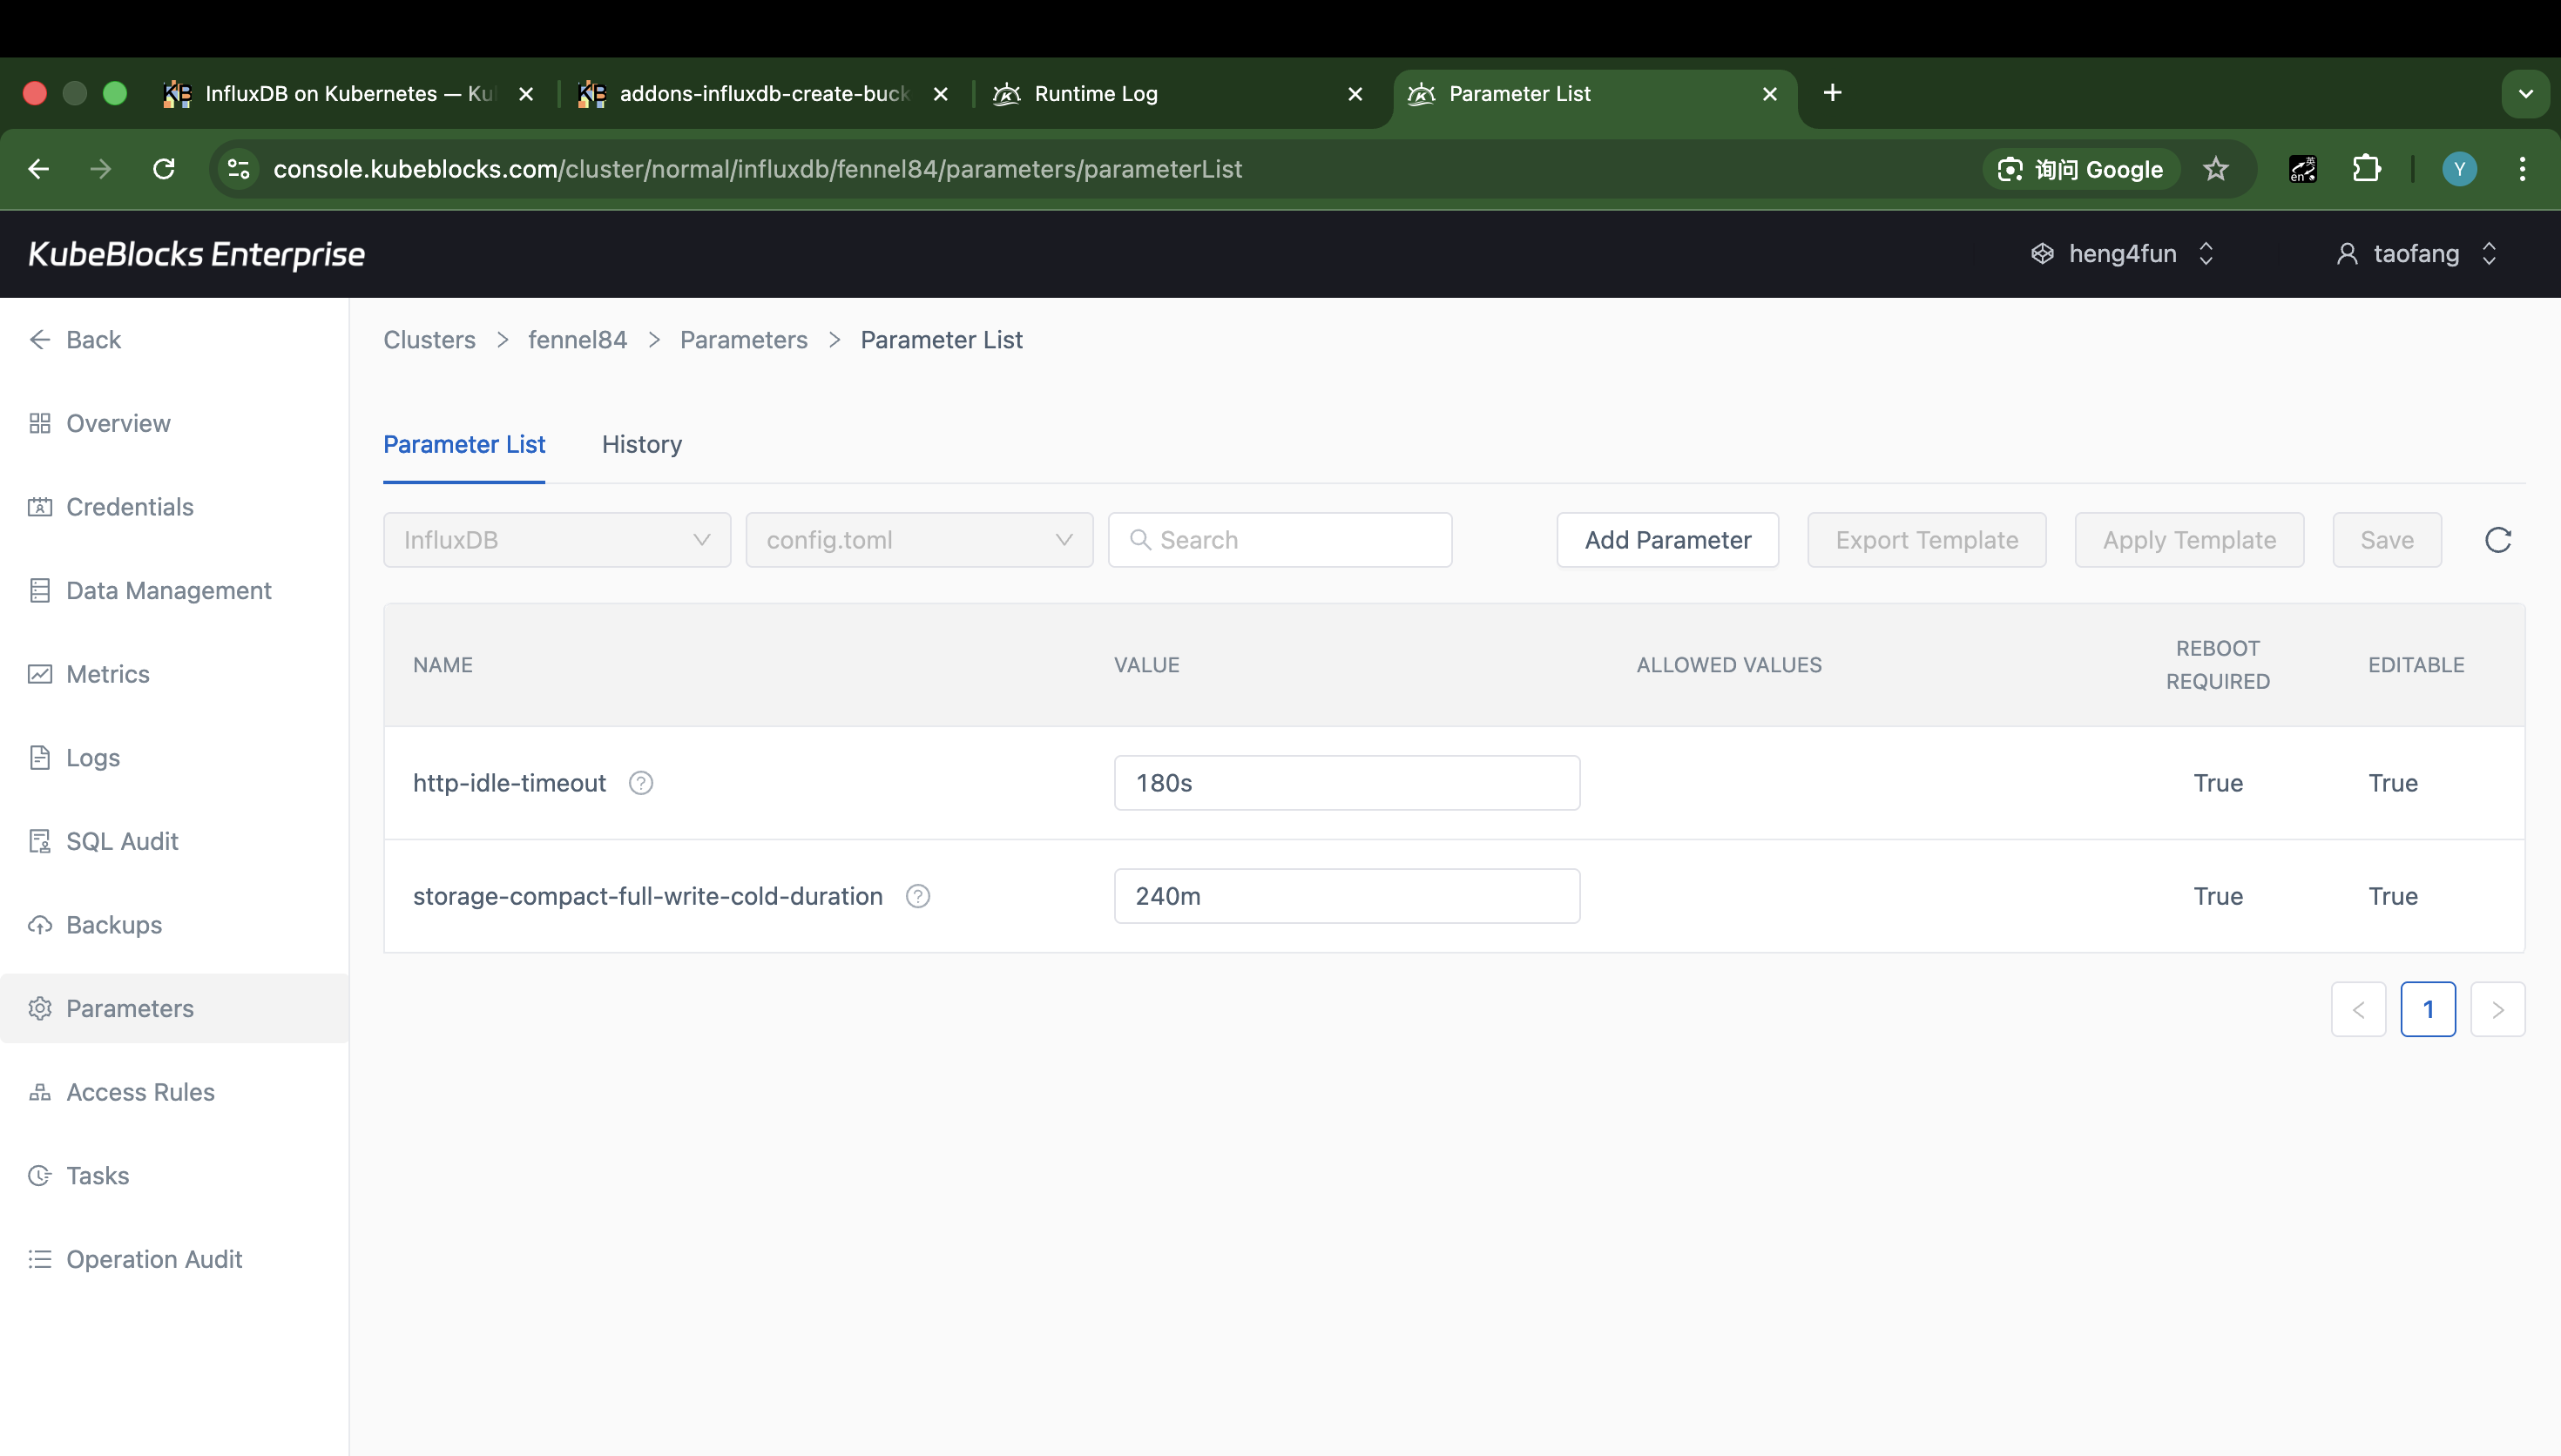This screenshot has height=1456, width=2561.
Task: Open the Overview page
Action: coord(118,423)
